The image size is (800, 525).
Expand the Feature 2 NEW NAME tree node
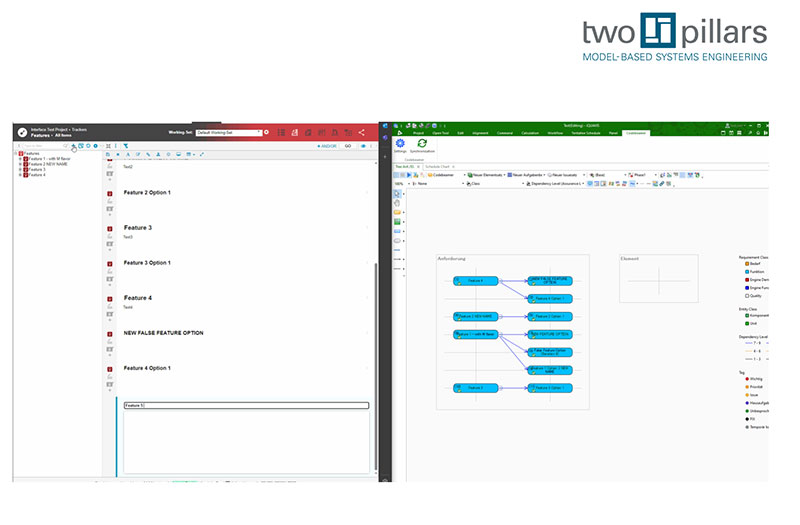pyautogui.click(x=19, y=164)
